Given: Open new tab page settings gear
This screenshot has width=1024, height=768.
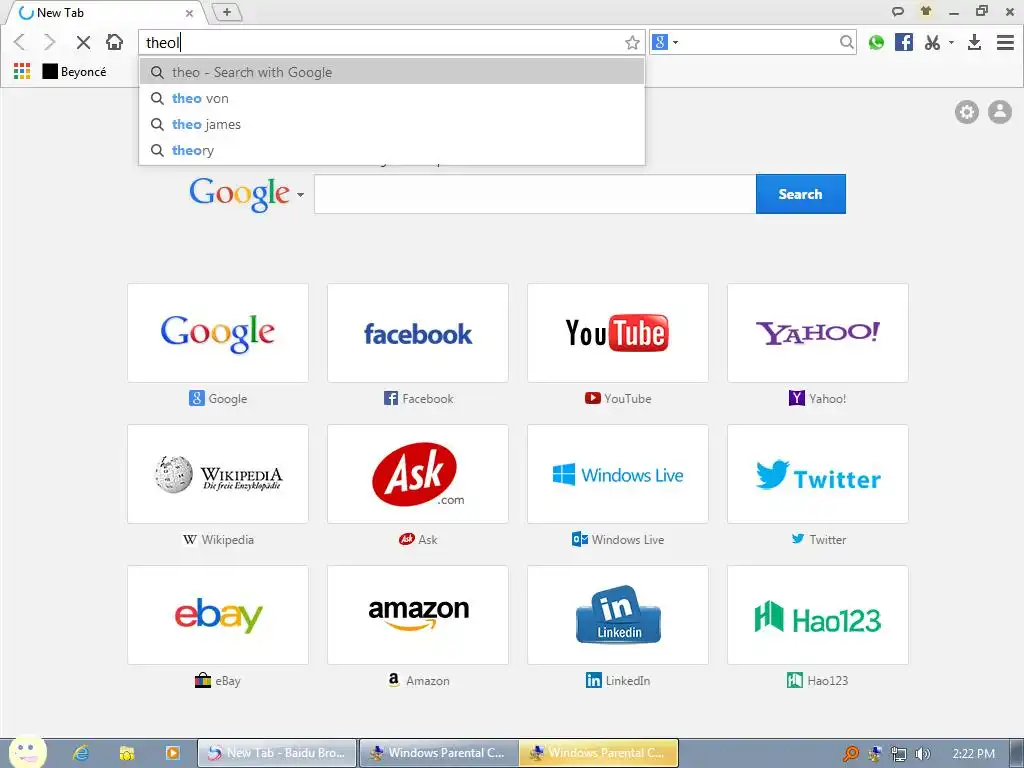Looking at the screenshot, I should (967, 112).
